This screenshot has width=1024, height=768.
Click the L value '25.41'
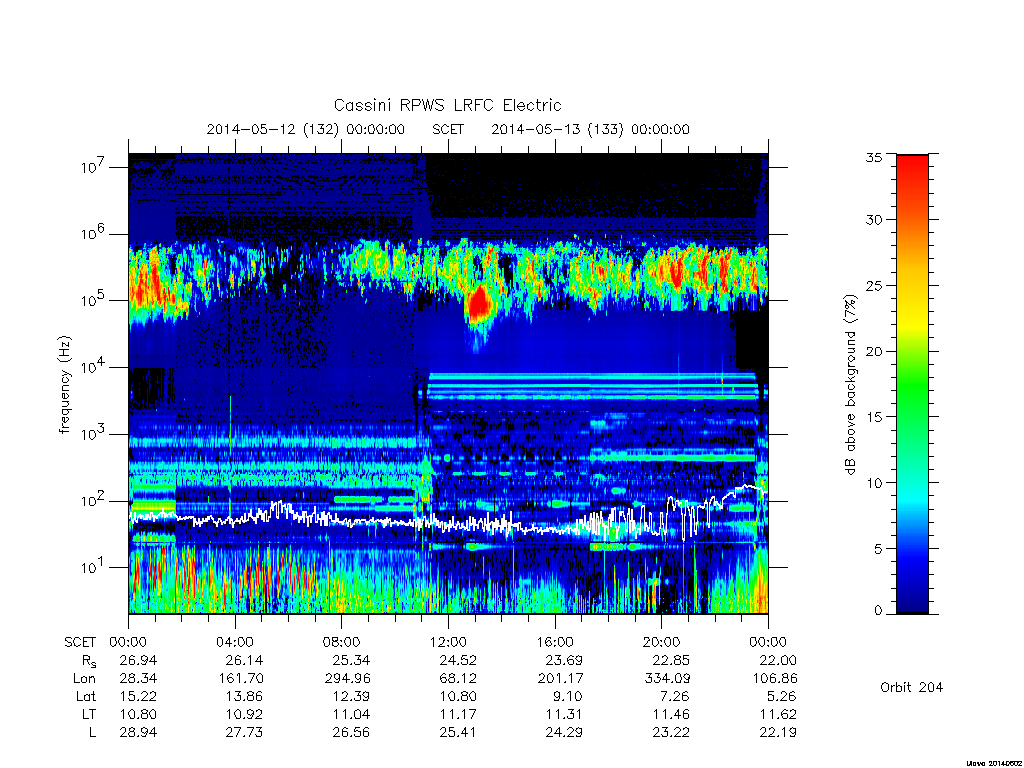458,732
